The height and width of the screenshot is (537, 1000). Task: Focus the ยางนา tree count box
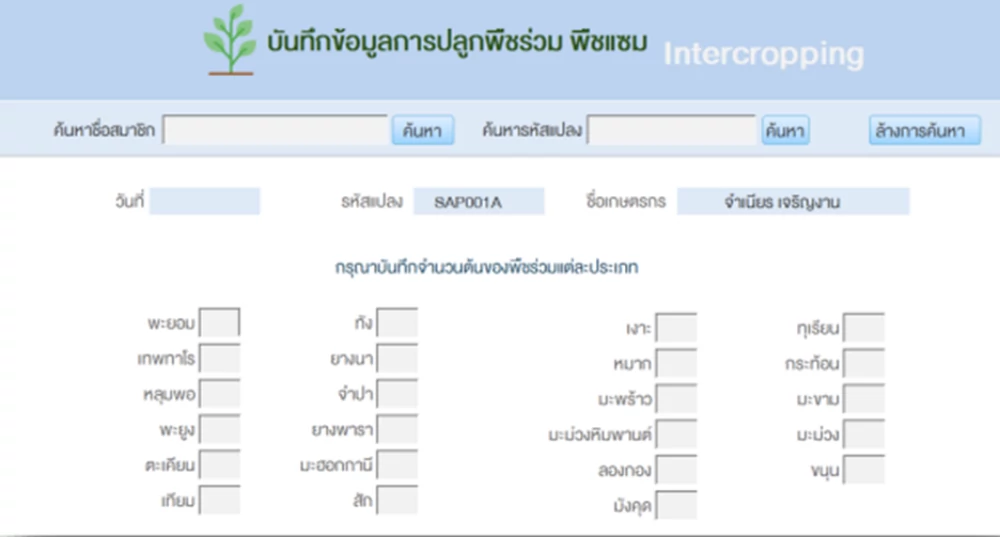click(x=397, y=359)
